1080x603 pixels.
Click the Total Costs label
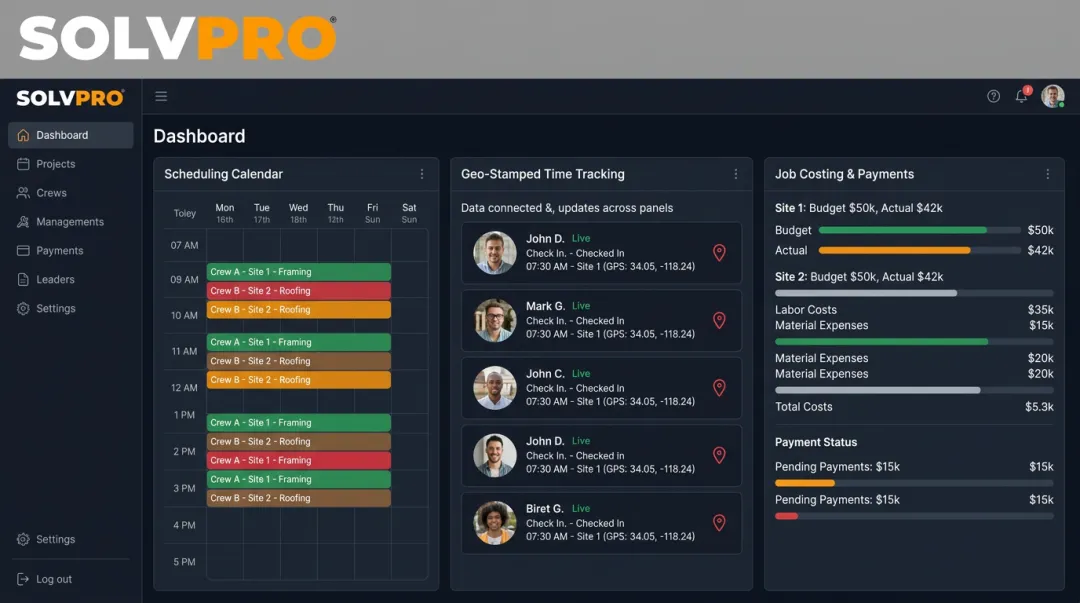point(804,407)
